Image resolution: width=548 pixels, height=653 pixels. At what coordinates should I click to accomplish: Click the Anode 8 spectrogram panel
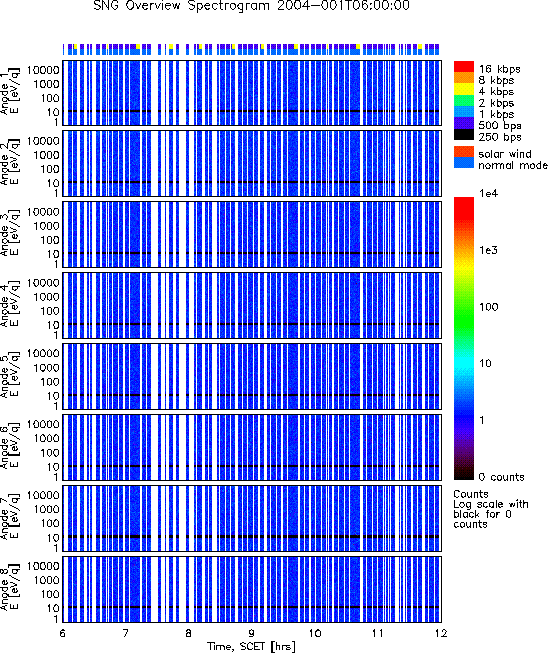pyautogui.click(x=252, y=589)
